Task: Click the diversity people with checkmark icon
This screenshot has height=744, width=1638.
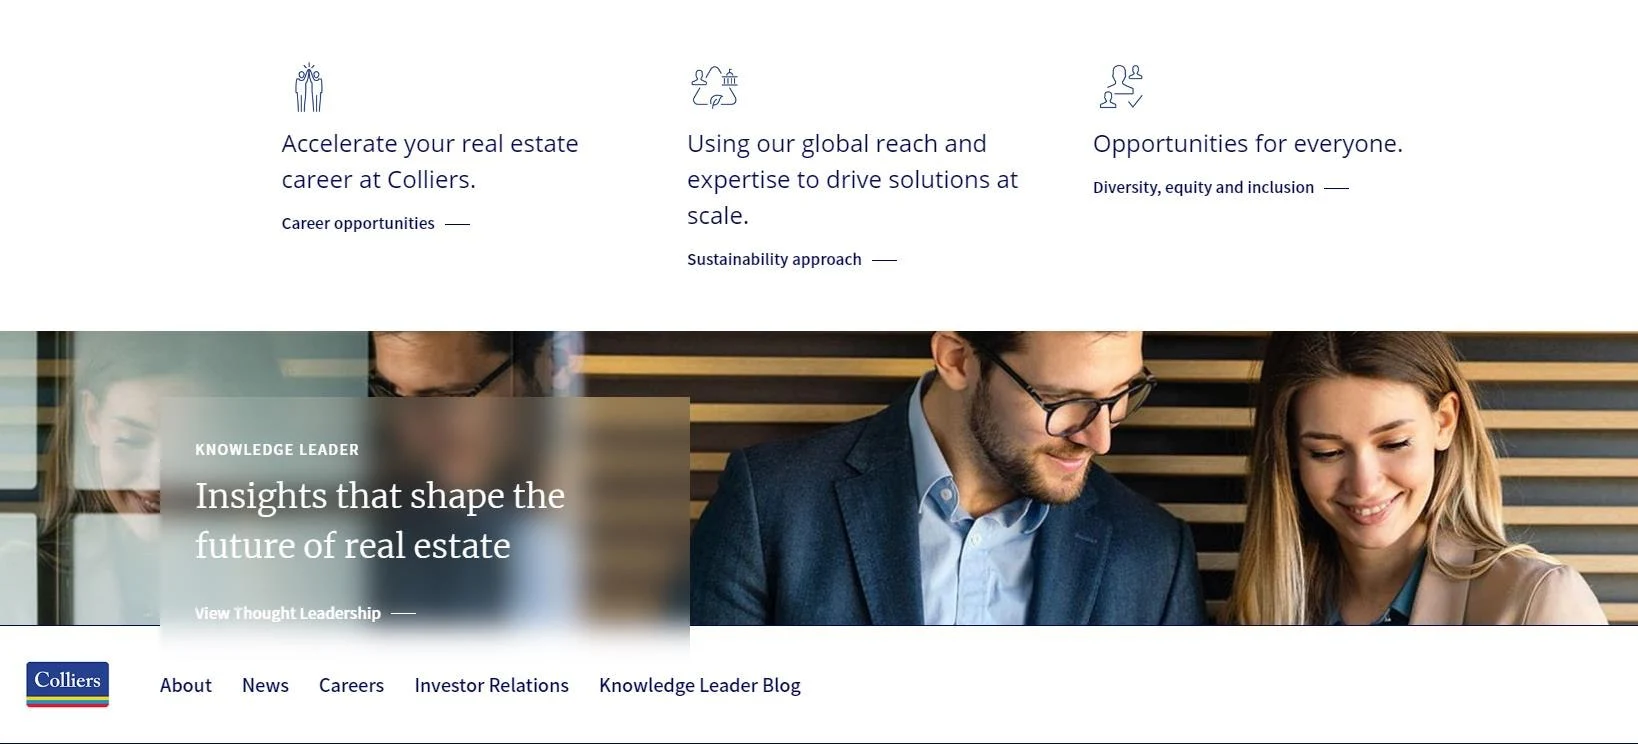Action: [x=1121, y=87]
